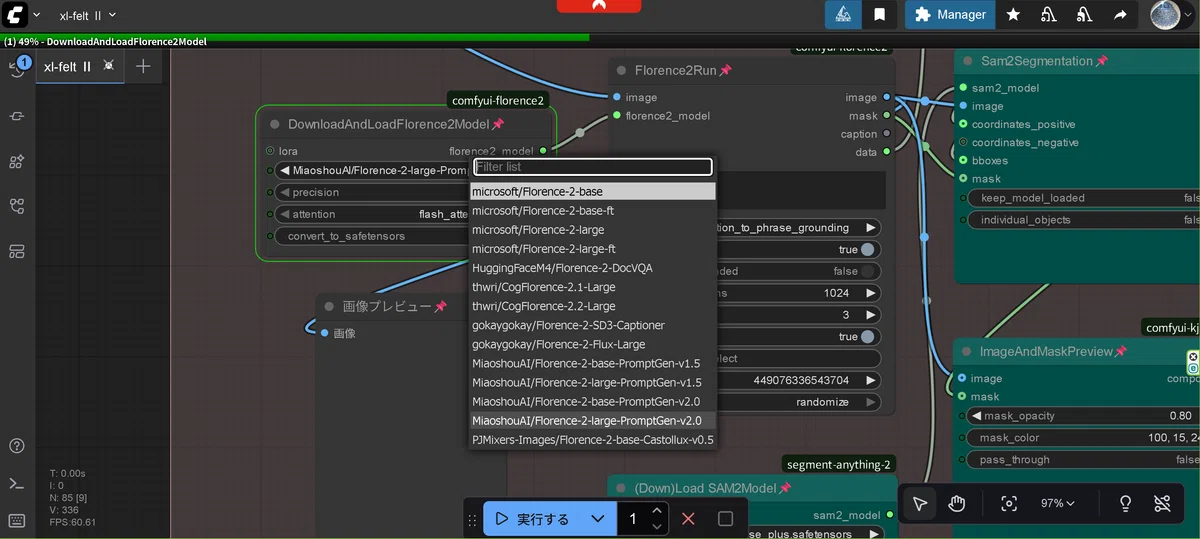Viewport: 1200px width, 539px height.
Task: Click the 1024 value field arrow
Action: click(870, 293)
